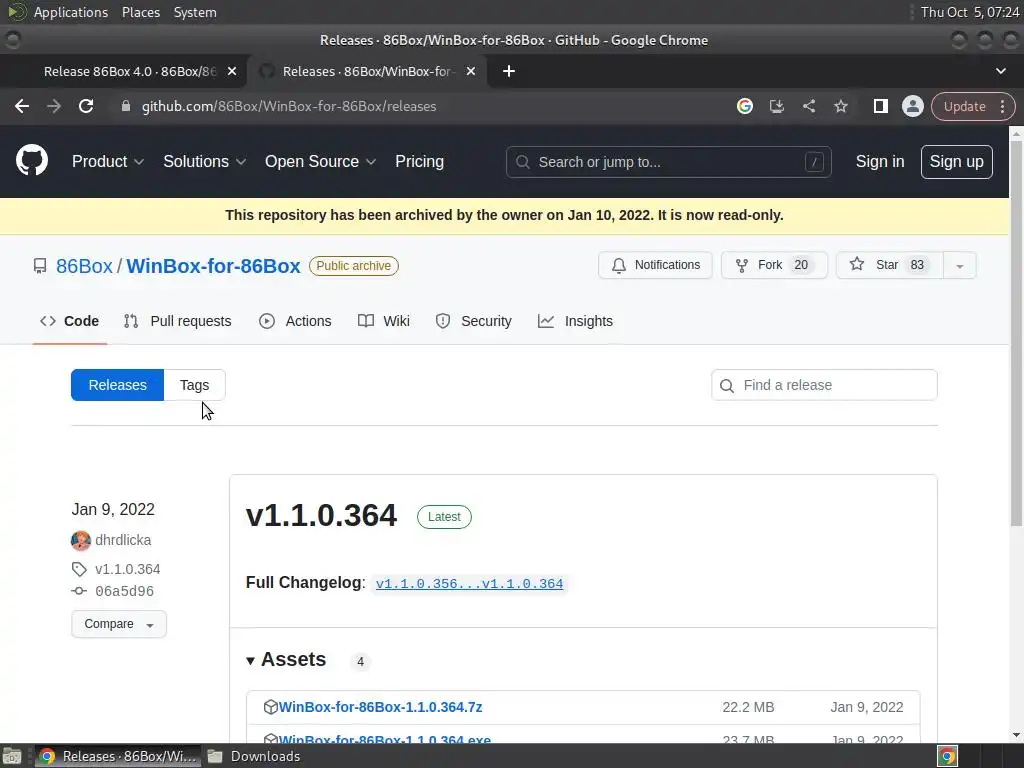Close the Release 86Box 4.0 tab
1024x768 pixels.
coord(232,71)
